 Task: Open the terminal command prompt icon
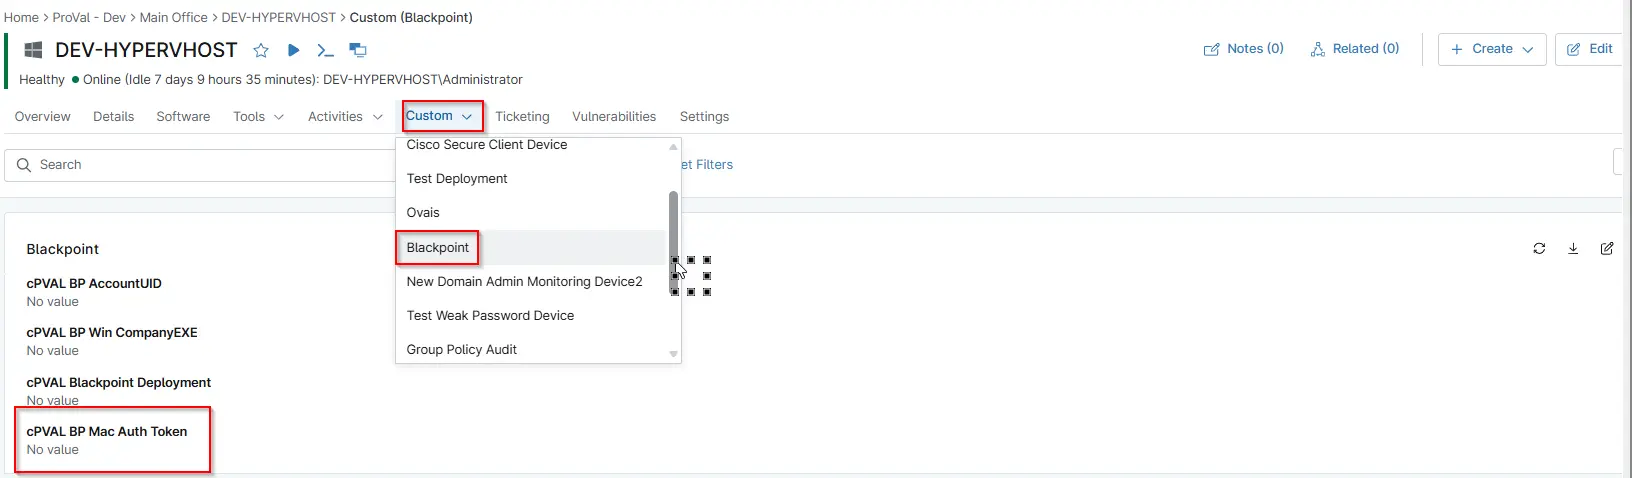click(x=325, y=50)
